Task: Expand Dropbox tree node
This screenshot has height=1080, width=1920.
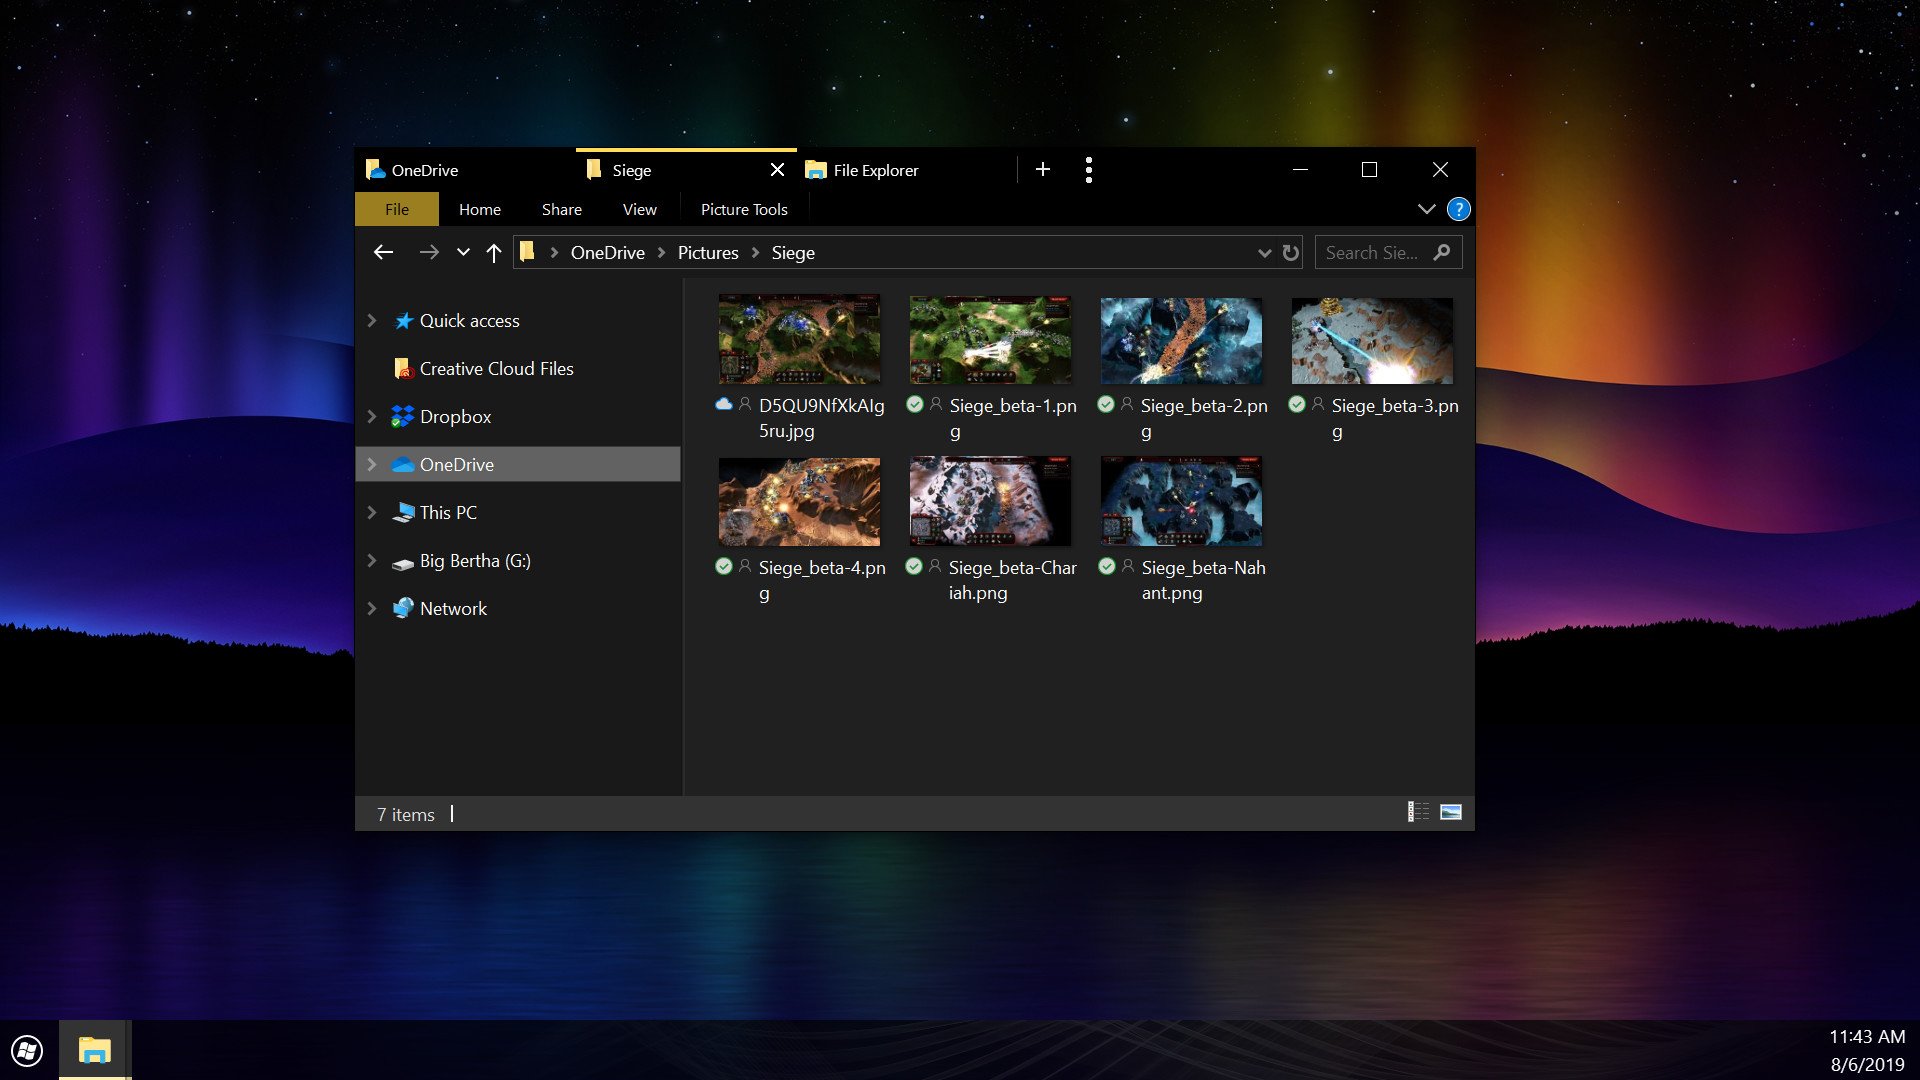Action: (372, 416)
